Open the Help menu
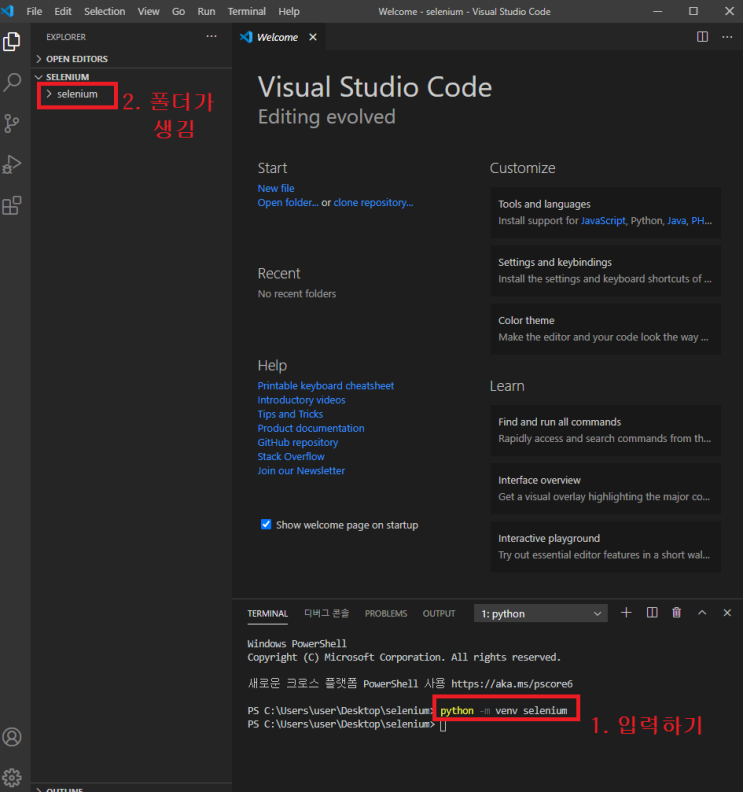Viewport: 743px width, 792px height. (x=288, y=11)
